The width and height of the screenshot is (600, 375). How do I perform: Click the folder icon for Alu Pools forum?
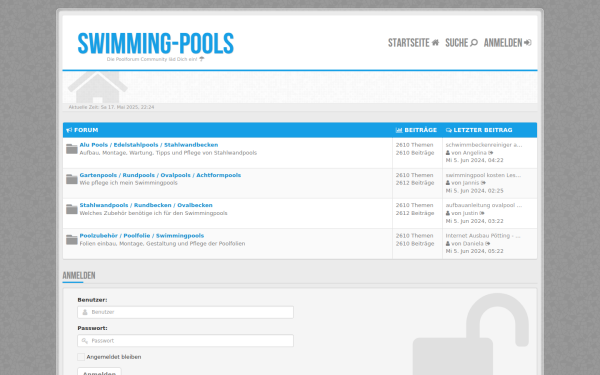(72, 149)
